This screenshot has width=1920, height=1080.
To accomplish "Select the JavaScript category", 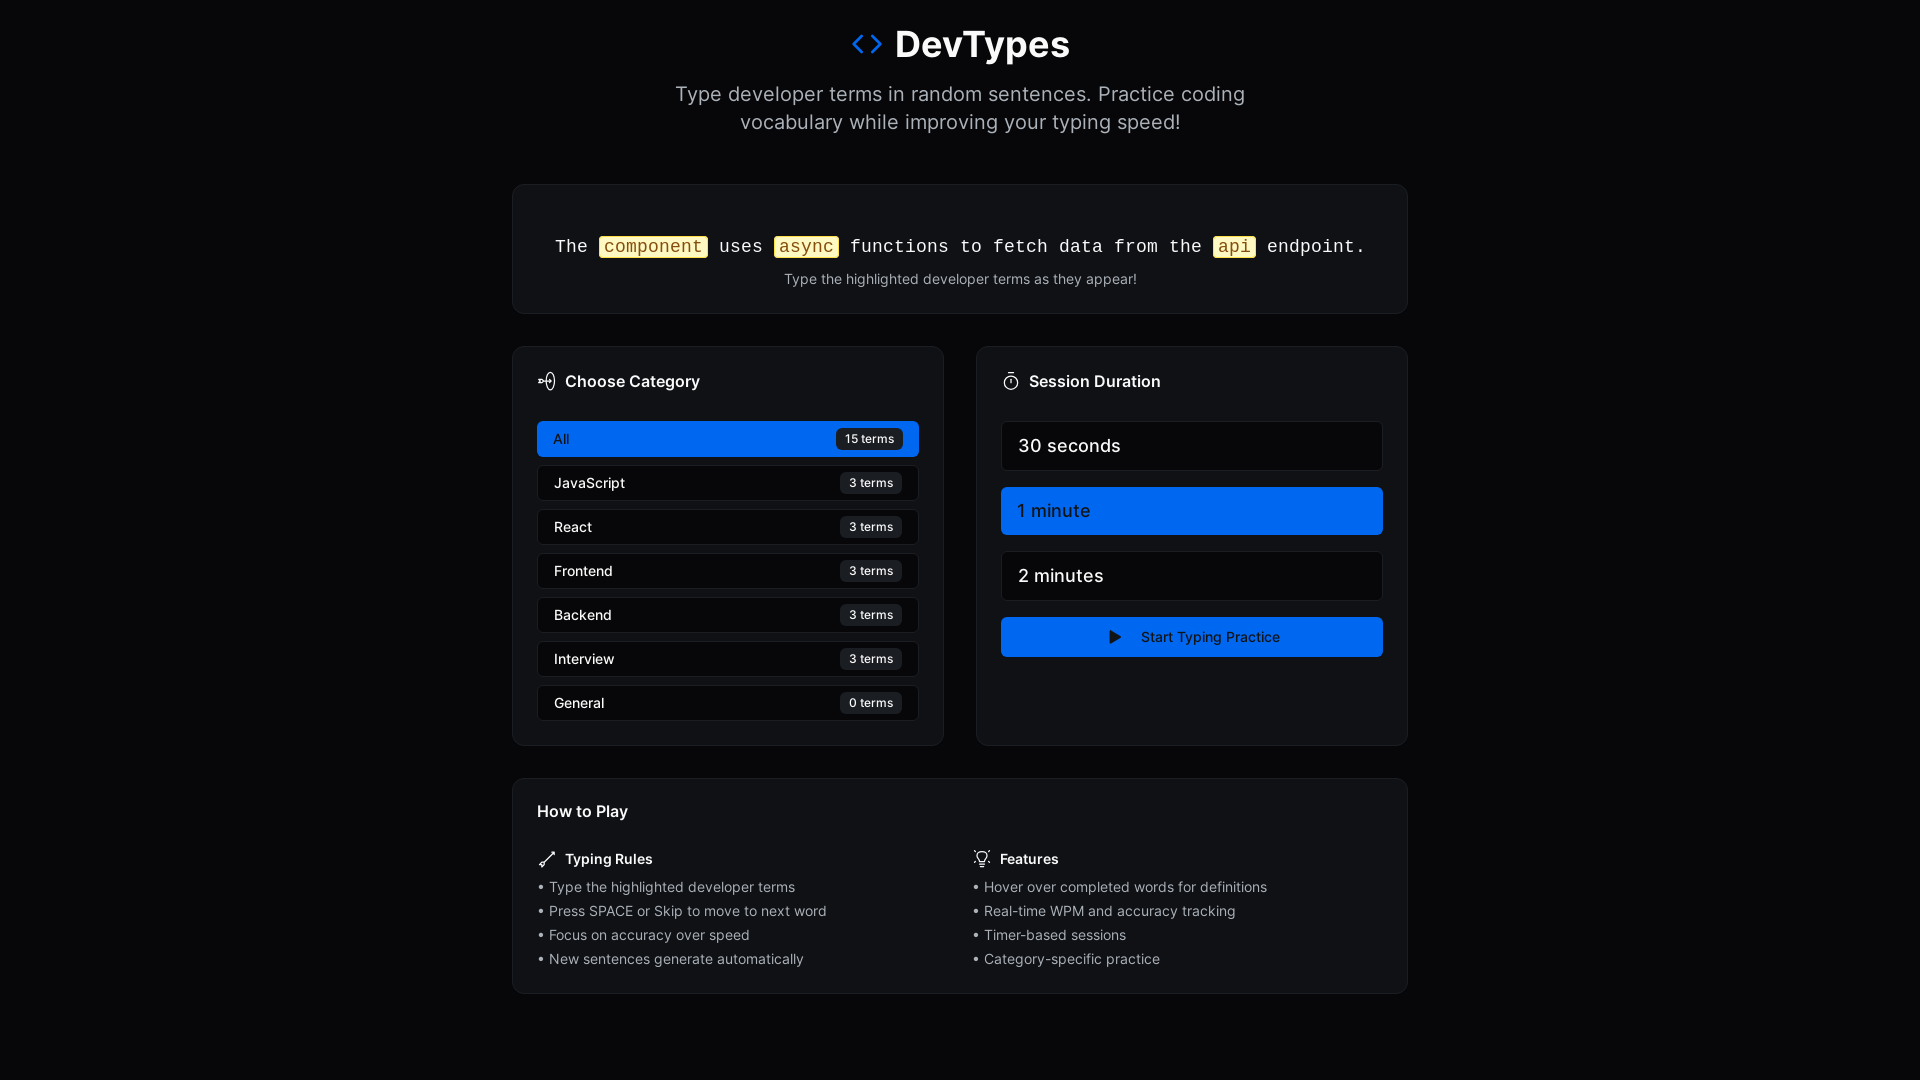I will [728, 483].
